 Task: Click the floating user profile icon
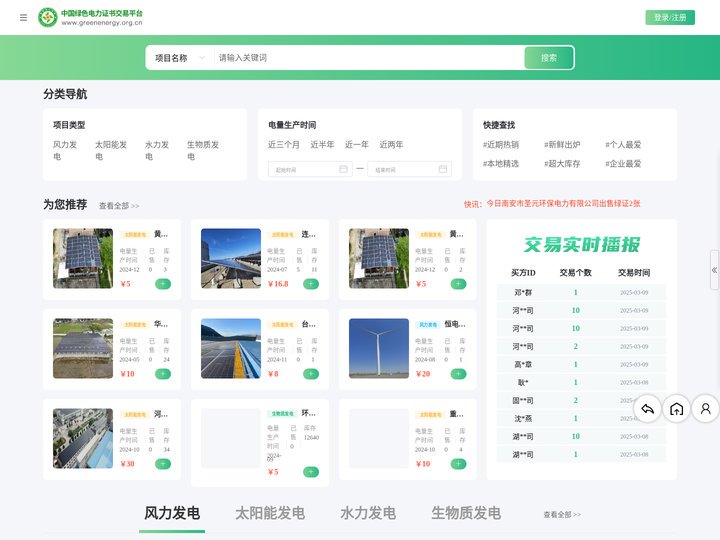click(x=706, y=408)
